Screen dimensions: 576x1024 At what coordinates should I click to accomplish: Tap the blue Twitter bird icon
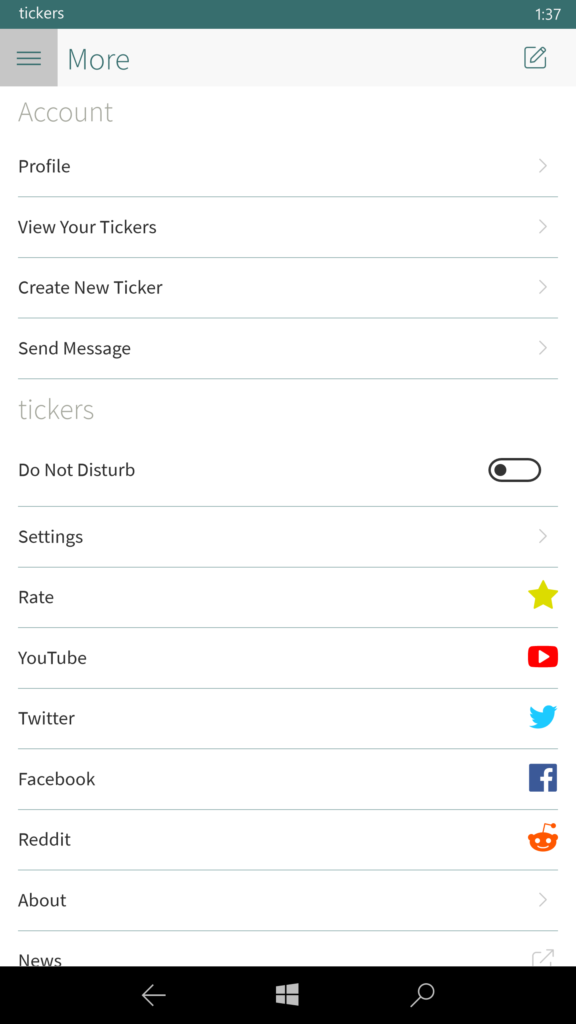coord(543,717)
